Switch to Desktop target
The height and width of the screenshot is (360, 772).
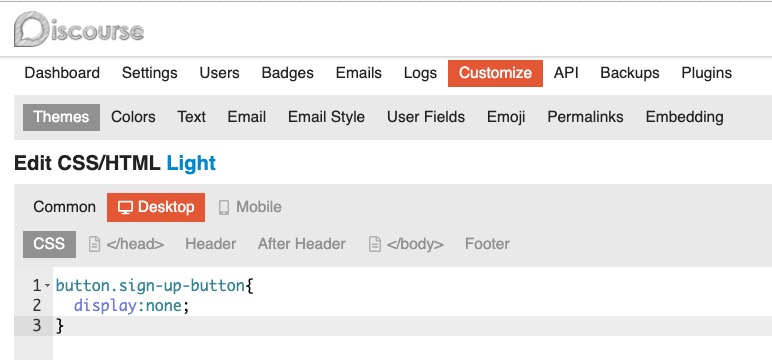point(156,207)
